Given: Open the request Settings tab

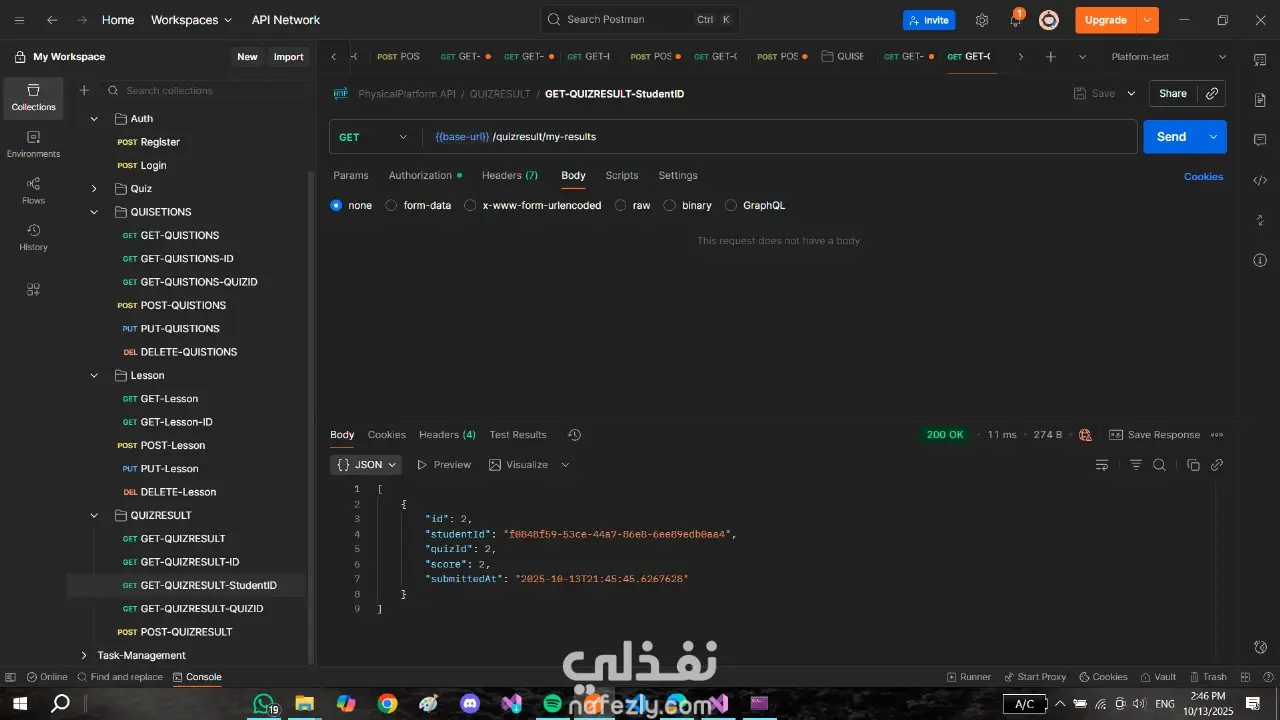Looking at the screenshot, I should tap(678, 175).
